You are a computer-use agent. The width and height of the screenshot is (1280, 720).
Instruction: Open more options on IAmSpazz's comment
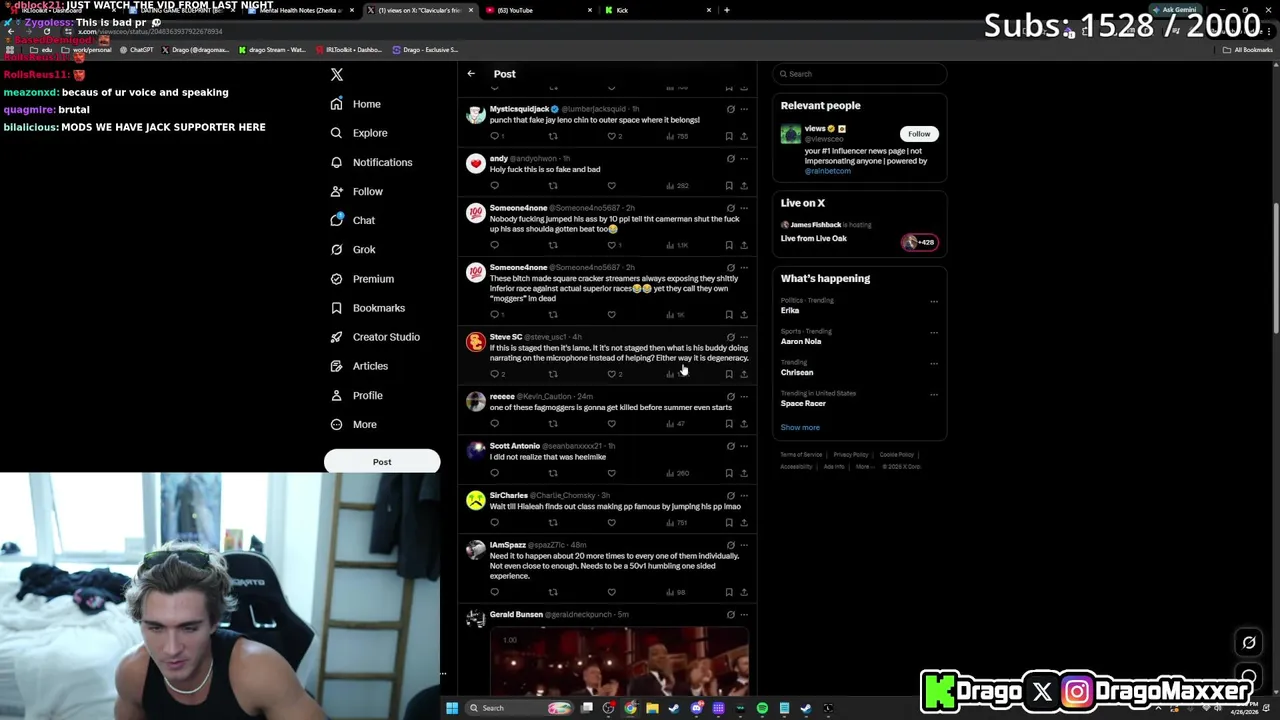tap(743, 545)
